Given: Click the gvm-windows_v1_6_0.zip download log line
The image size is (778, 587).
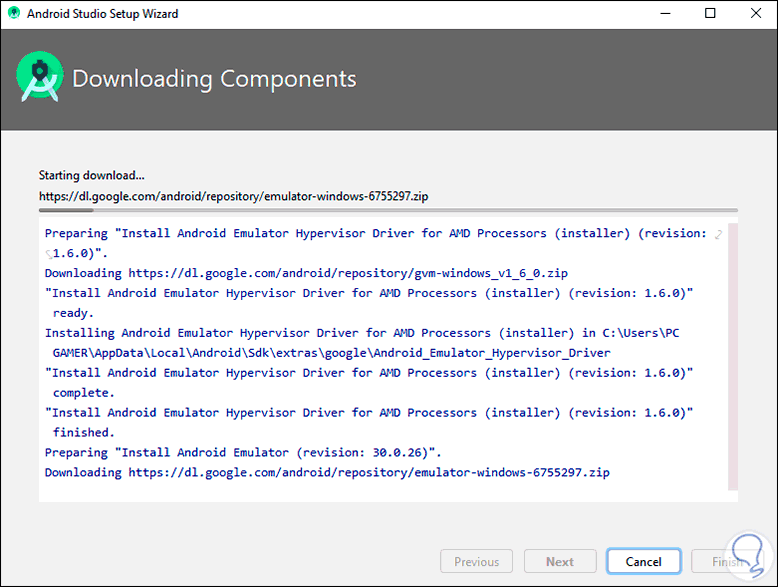Looking at the screenshot, I should click(x=306, y=273).
